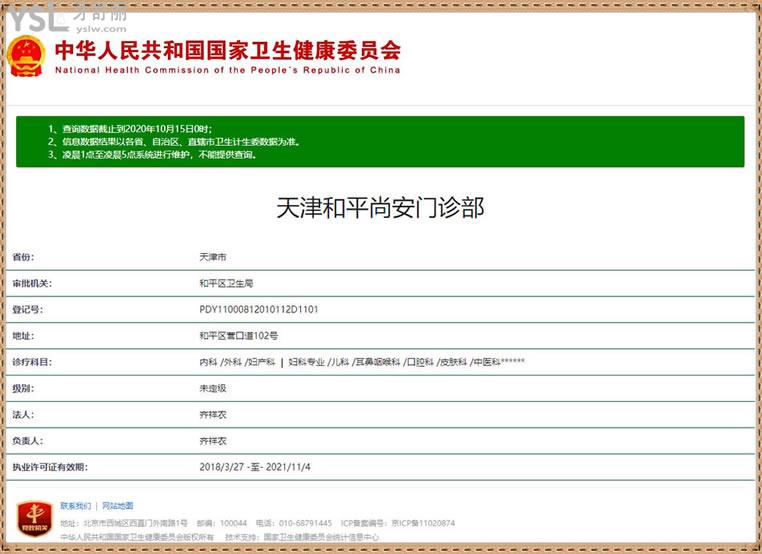Select the 级别 label
This screenshot has width=762, height=554.
pos(23,388)
